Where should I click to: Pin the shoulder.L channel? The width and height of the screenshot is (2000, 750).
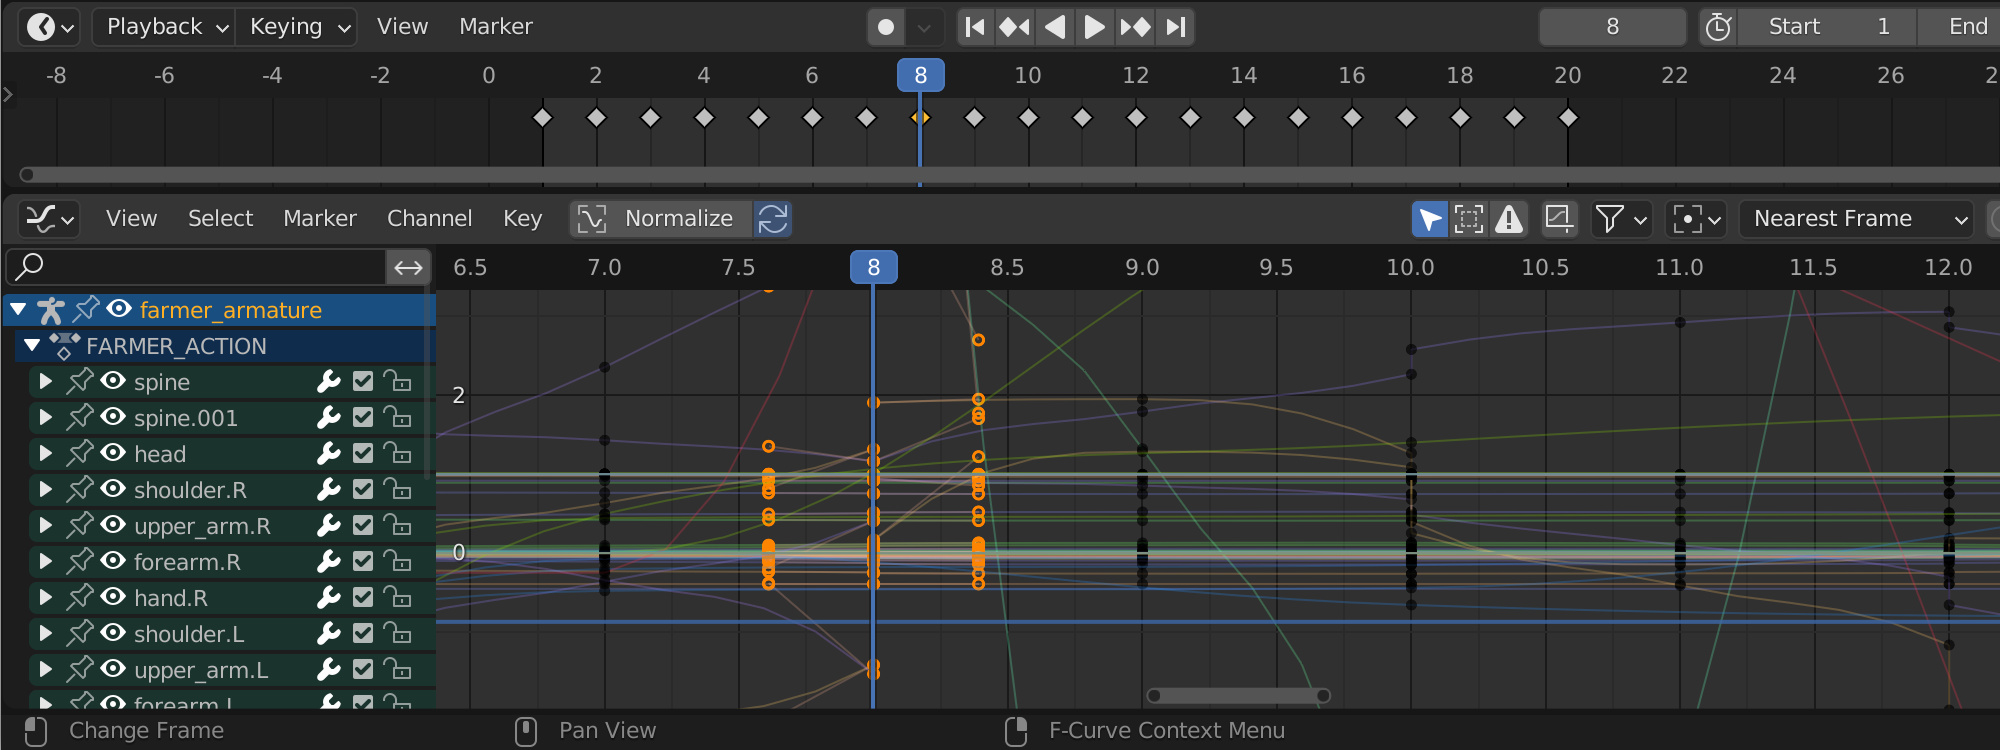point(80,633)
